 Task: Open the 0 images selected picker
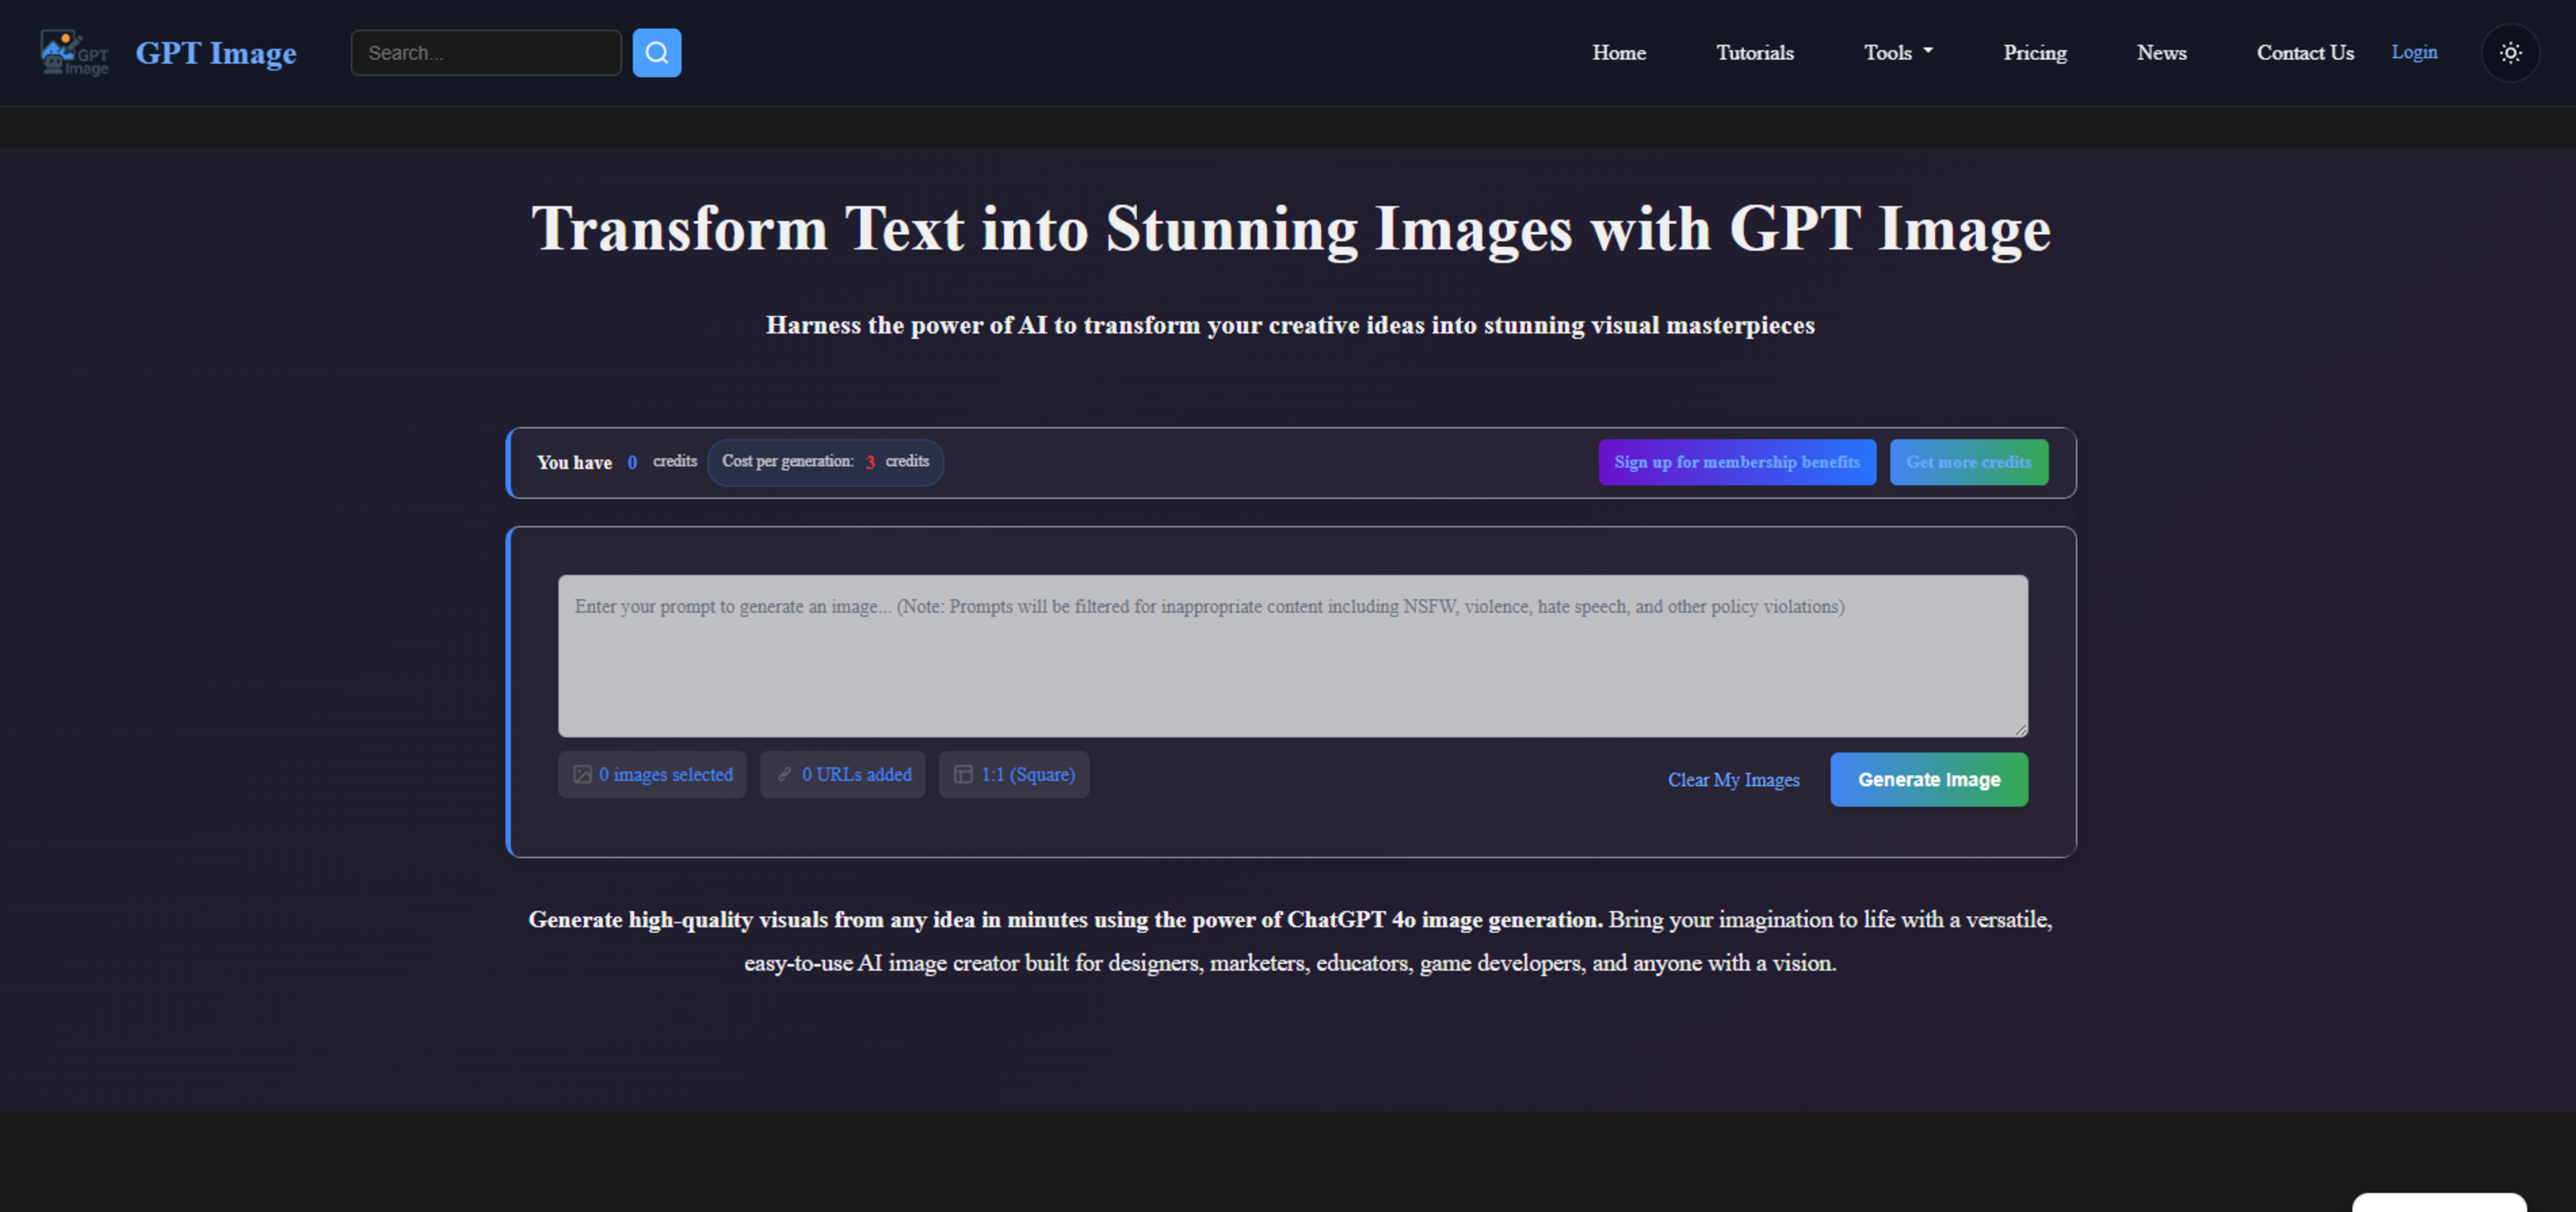(665, 775)
